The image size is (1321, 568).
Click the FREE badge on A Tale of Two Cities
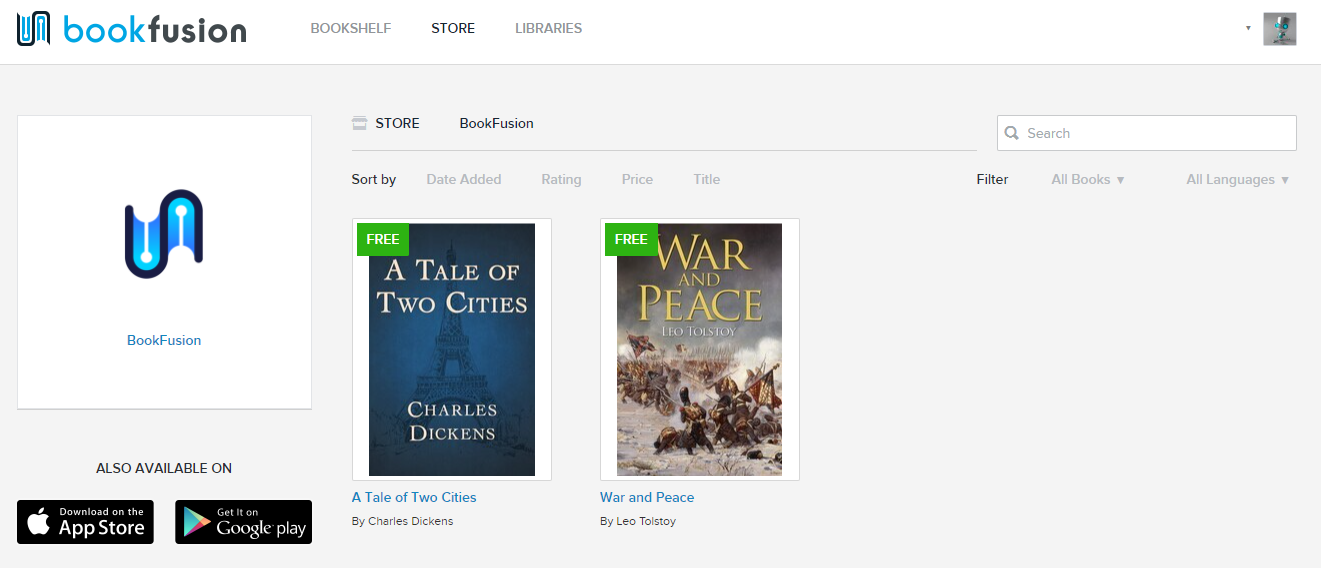[x=383, y=239]
